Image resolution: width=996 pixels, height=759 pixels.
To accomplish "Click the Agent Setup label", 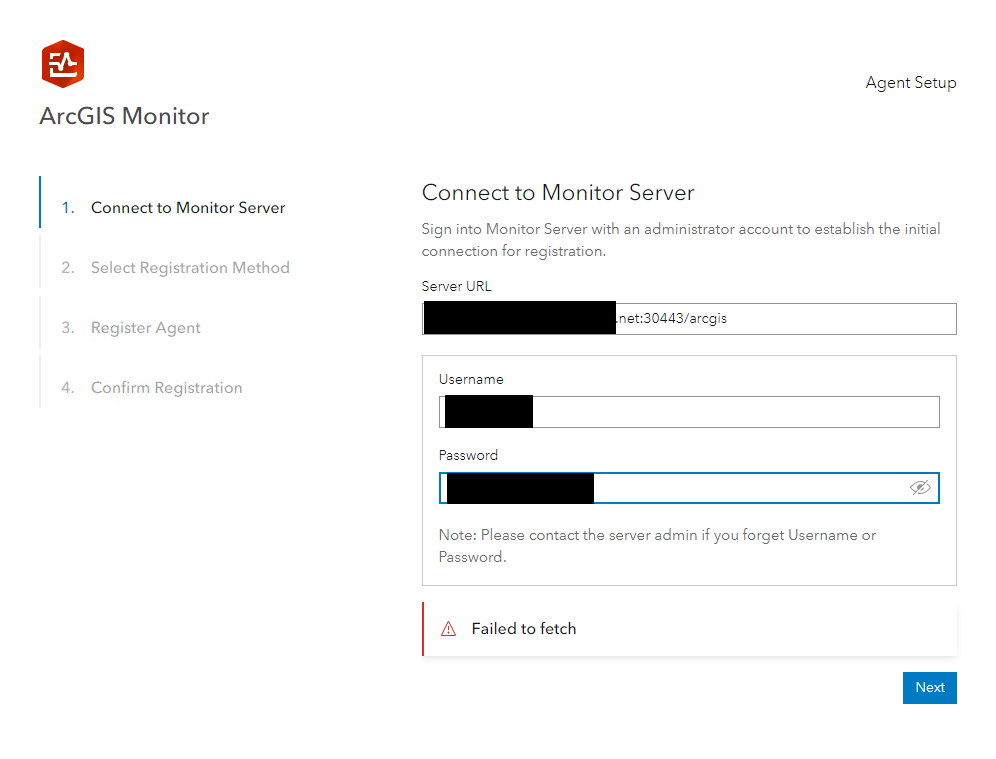I will [910, 83].
